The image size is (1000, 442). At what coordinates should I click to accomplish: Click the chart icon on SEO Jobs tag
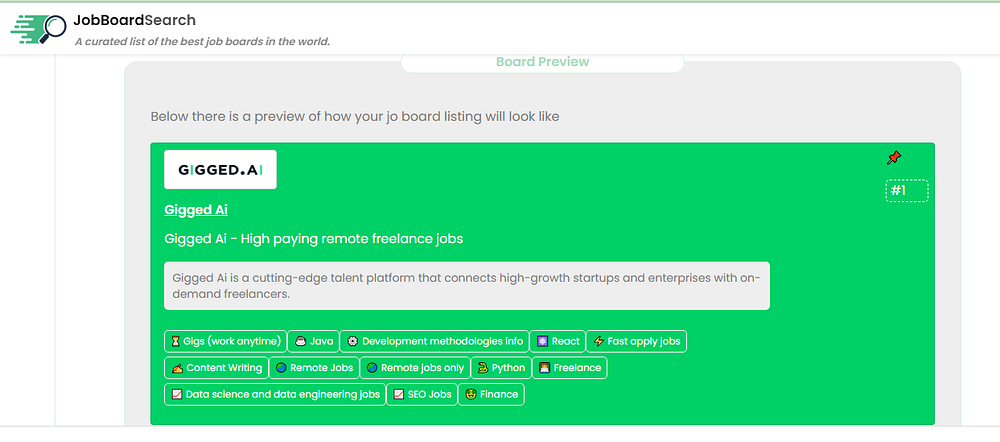click(399, 394)
